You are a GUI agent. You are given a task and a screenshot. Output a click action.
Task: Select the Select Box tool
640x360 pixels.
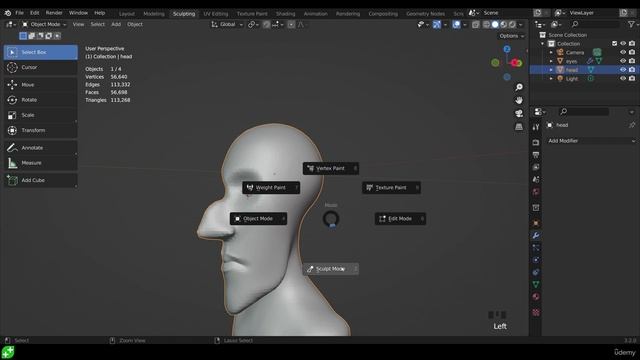(40, 52)
